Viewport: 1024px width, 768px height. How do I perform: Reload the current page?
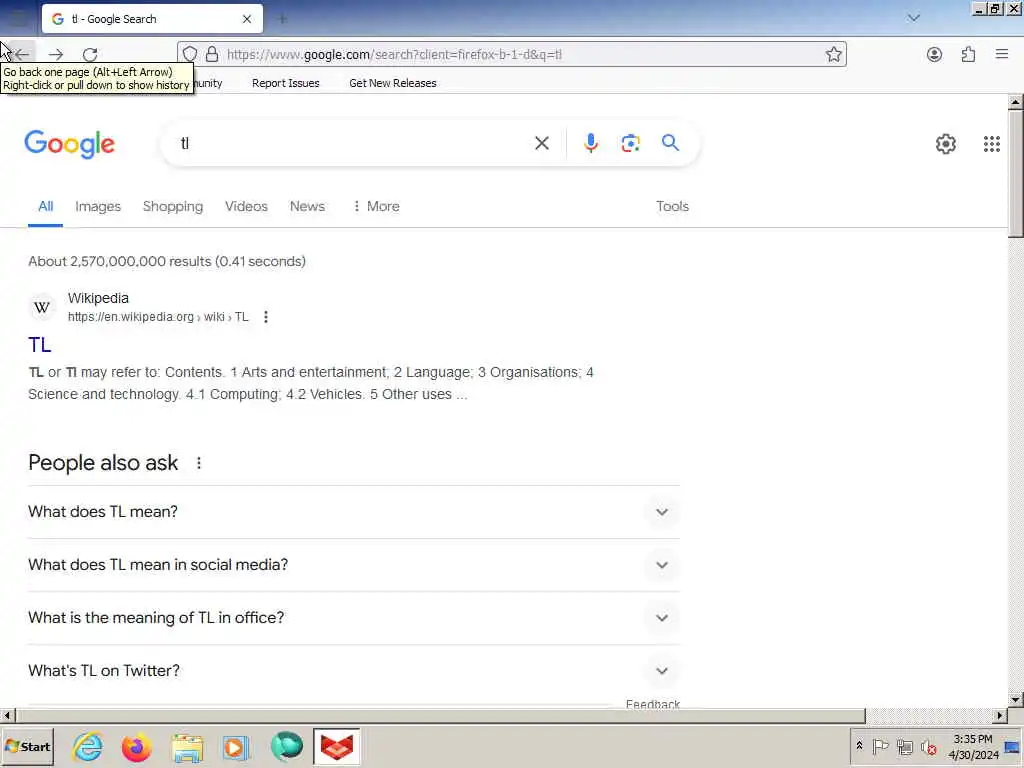(90, 54)
